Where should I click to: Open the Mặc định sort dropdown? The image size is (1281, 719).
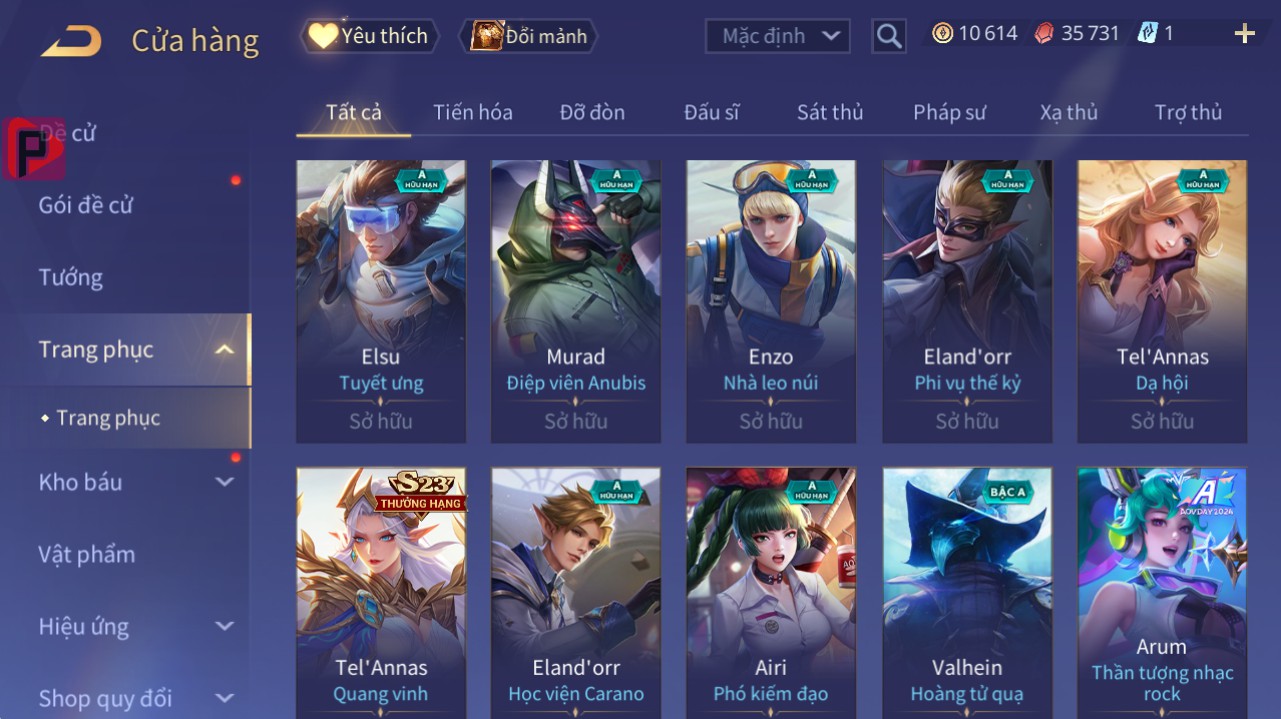coord(777,37)
